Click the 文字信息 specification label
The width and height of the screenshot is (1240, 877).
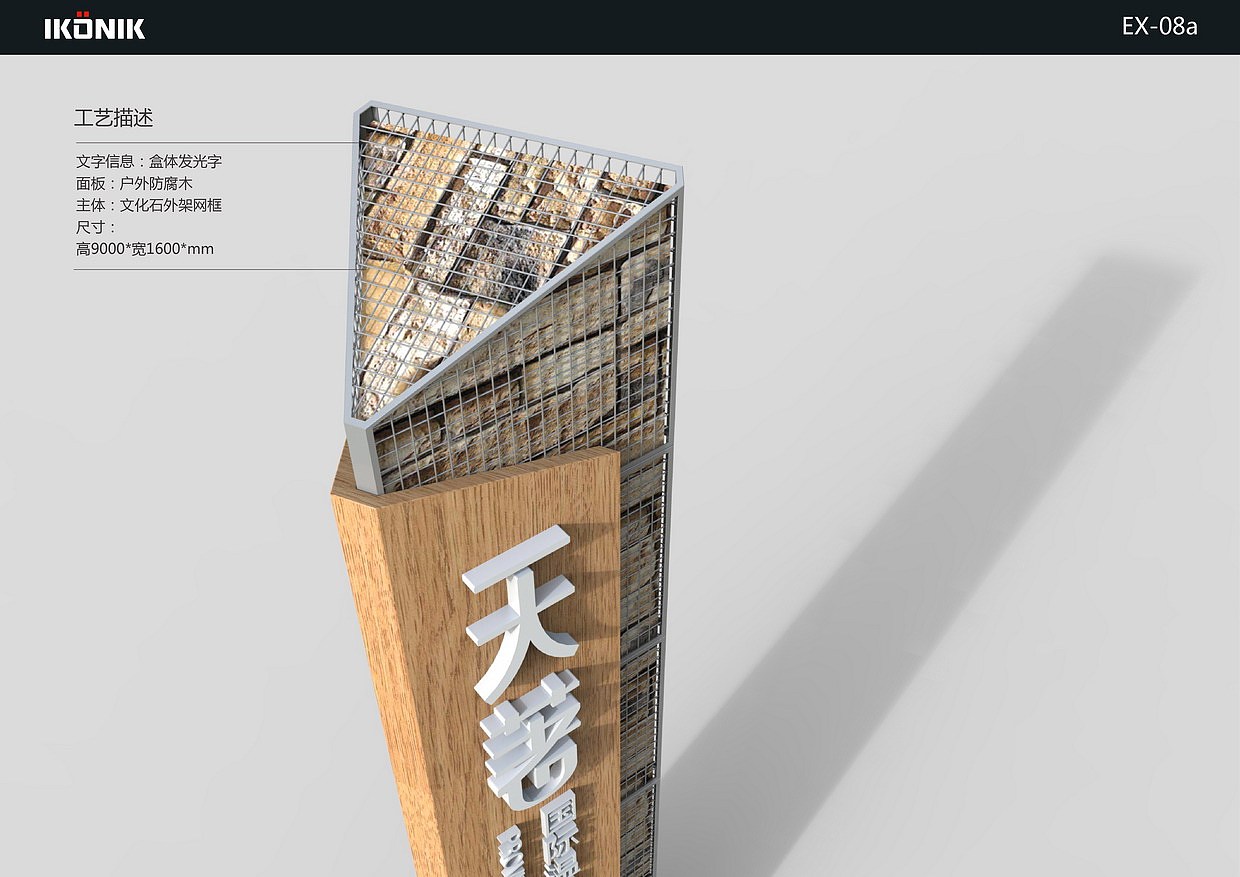pos(105,161)
